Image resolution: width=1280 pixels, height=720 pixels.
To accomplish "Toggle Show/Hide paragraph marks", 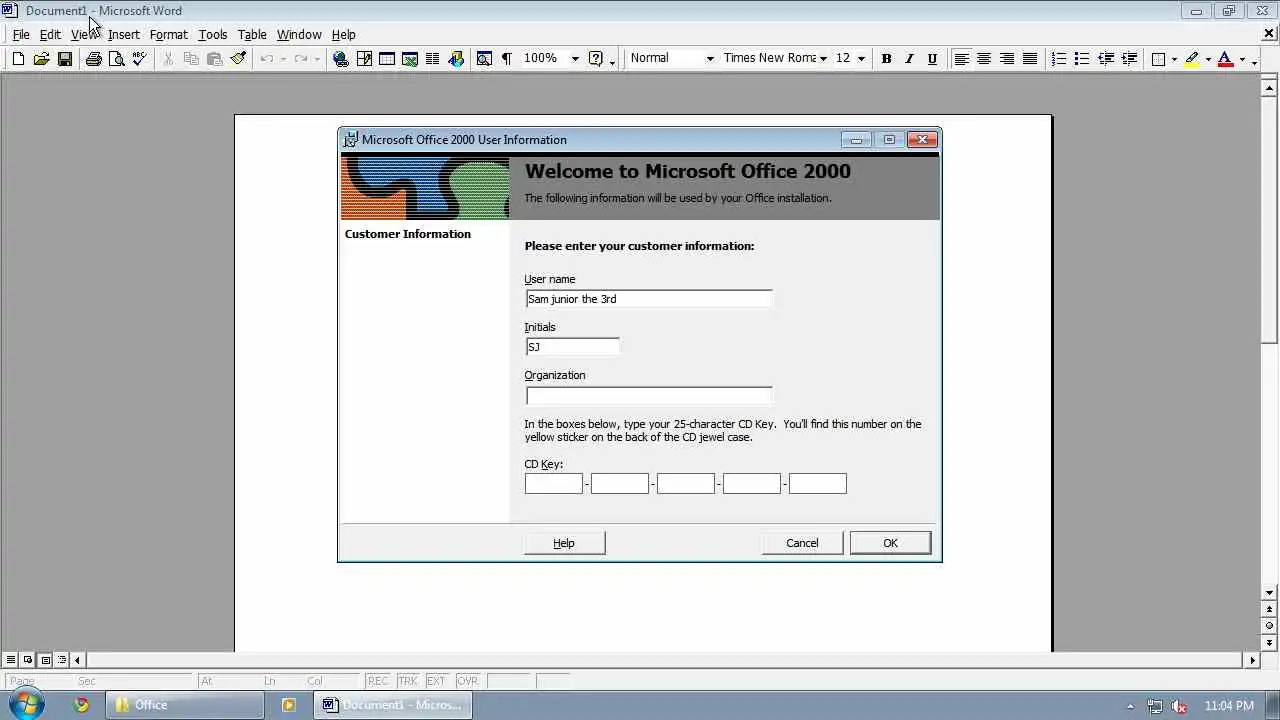I will click(506, 59).
